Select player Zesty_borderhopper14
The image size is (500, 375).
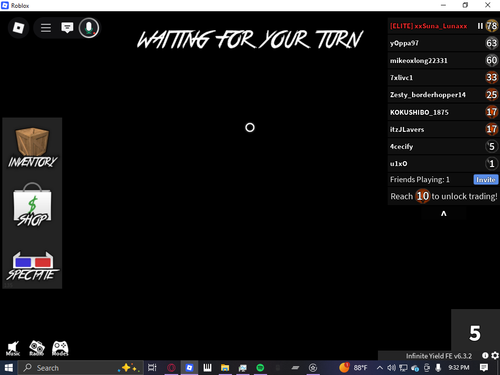tap(443, 95)
